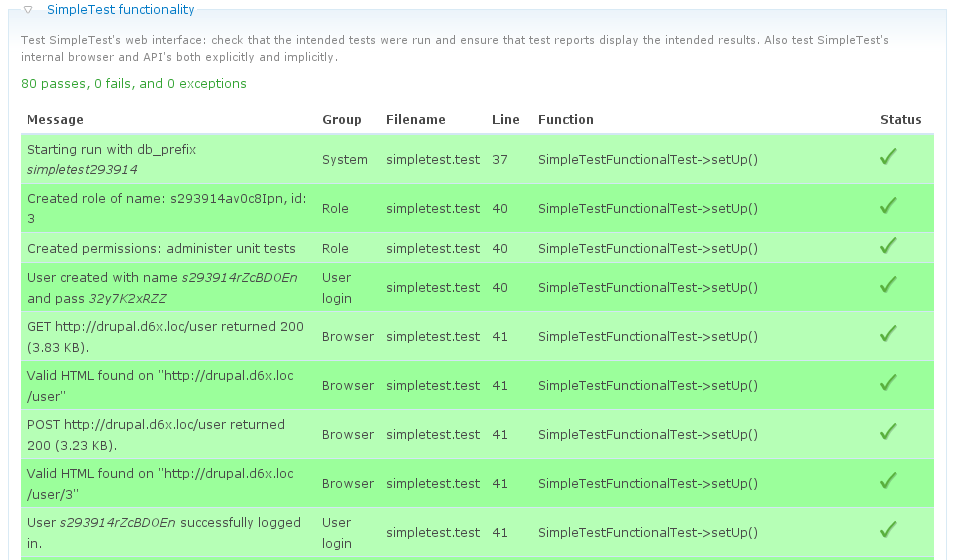The image size is (953, 560).
Task: Click 'Created role of name: s293914av0c8Ipn' message
Action: coord(167,209)
